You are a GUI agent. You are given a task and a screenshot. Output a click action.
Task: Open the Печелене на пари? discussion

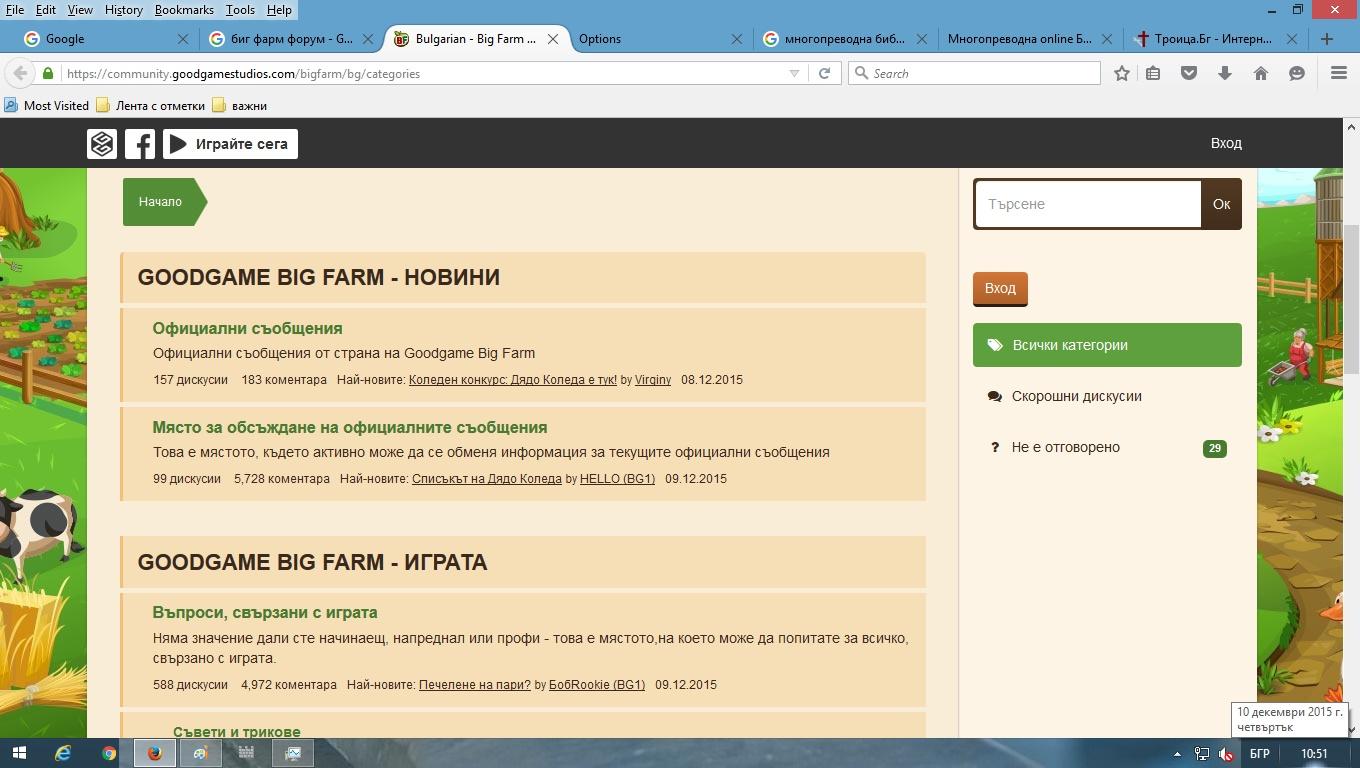point(475,685)
